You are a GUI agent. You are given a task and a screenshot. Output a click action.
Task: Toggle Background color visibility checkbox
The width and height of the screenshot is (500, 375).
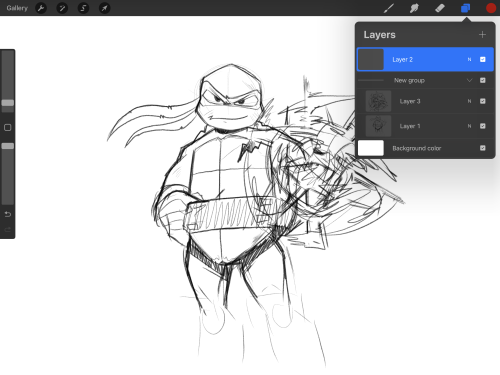[483, 148]
